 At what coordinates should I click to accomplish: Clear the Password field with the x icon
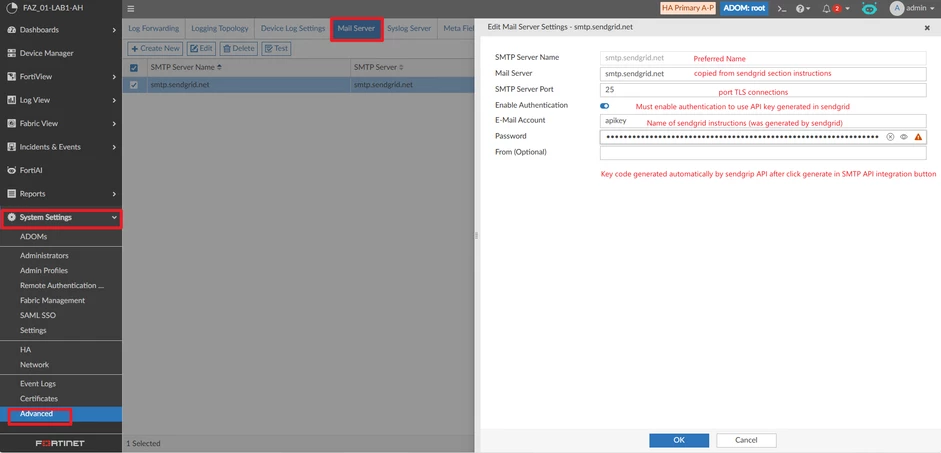tap(890, 137)
